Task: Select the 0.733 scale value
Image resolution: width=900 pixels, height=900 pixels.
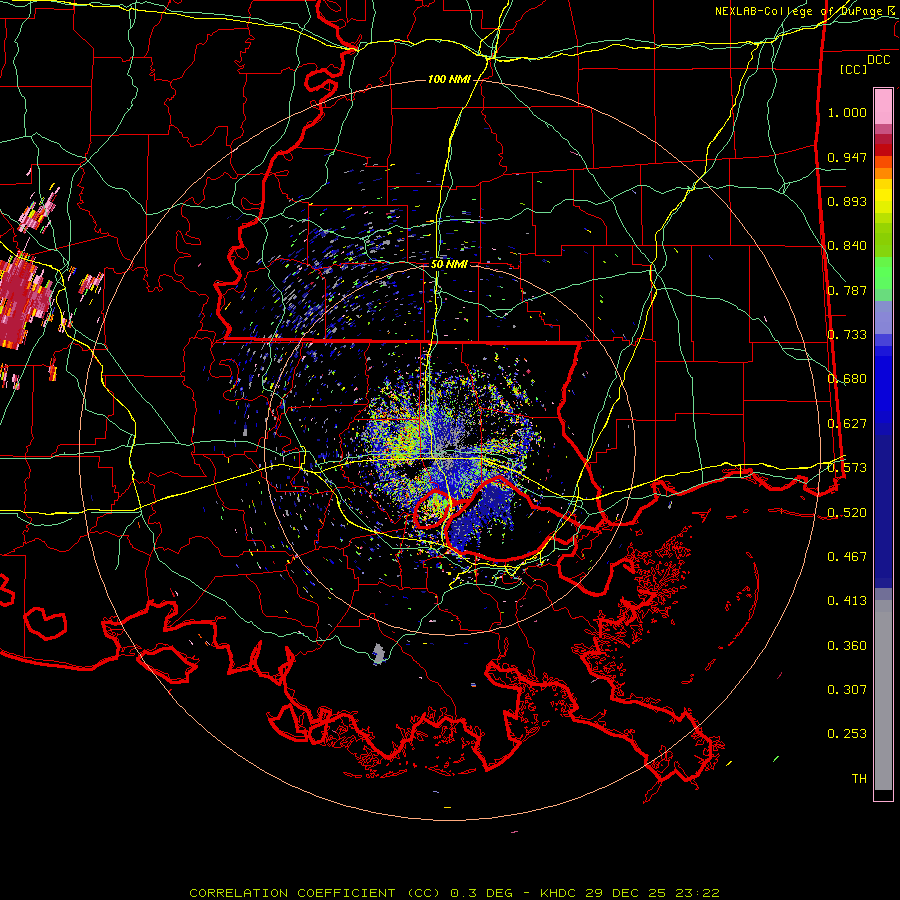Action: click(847, 335)
